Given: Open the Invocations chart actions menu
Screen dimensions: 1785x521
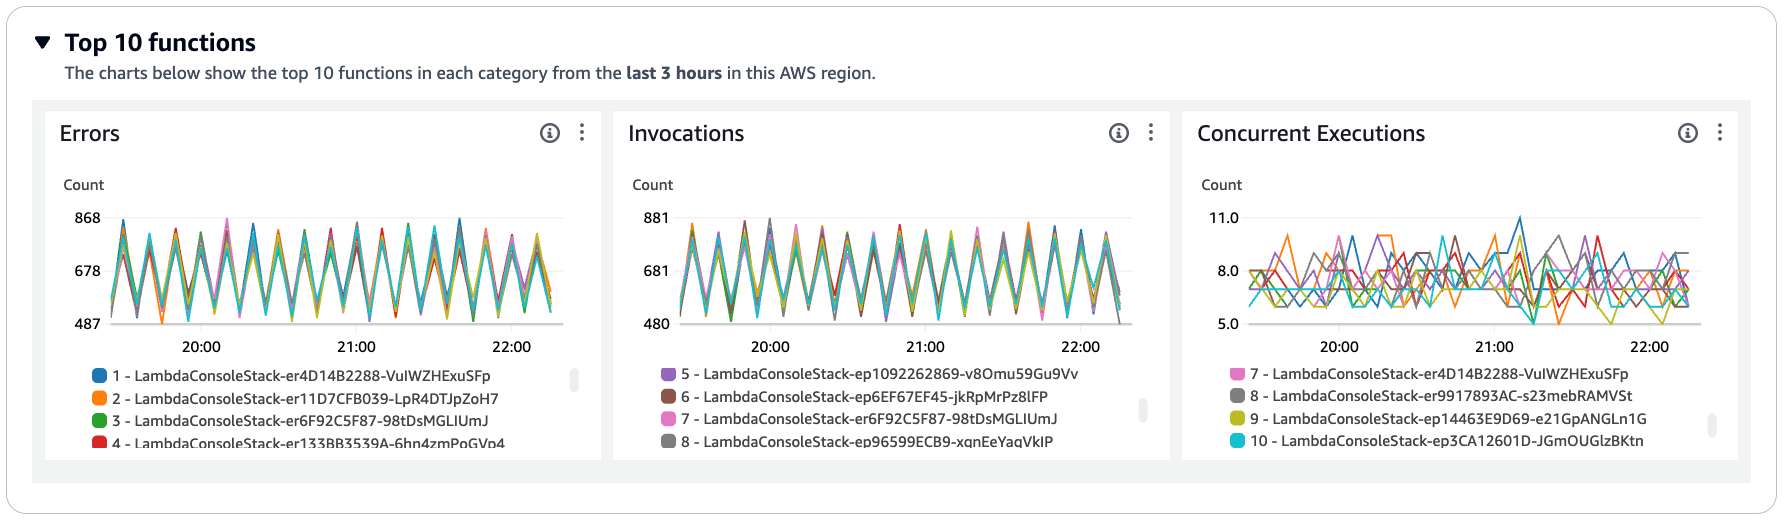Looking at the screenshot, I should point(1151,133).
